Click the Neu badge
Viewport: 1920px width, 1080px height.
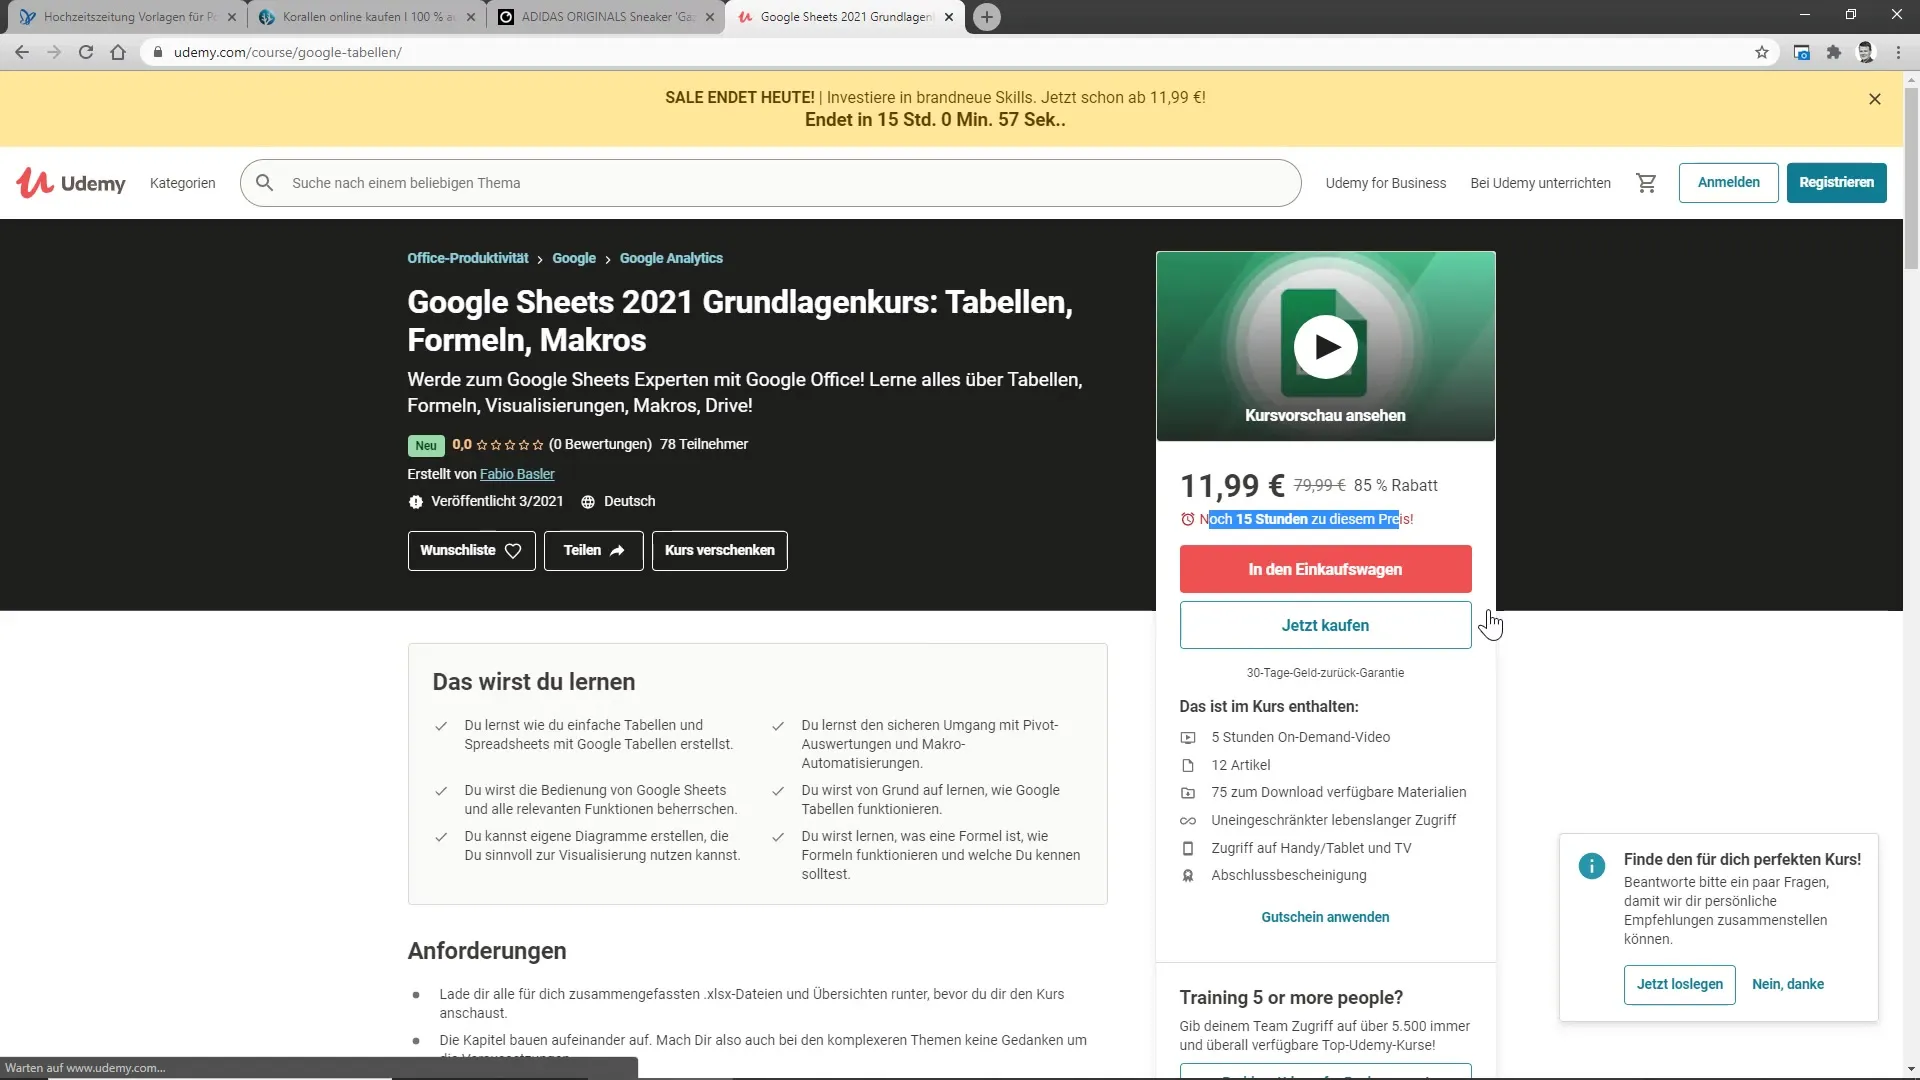pyautogui.click(x=426, y=446)
